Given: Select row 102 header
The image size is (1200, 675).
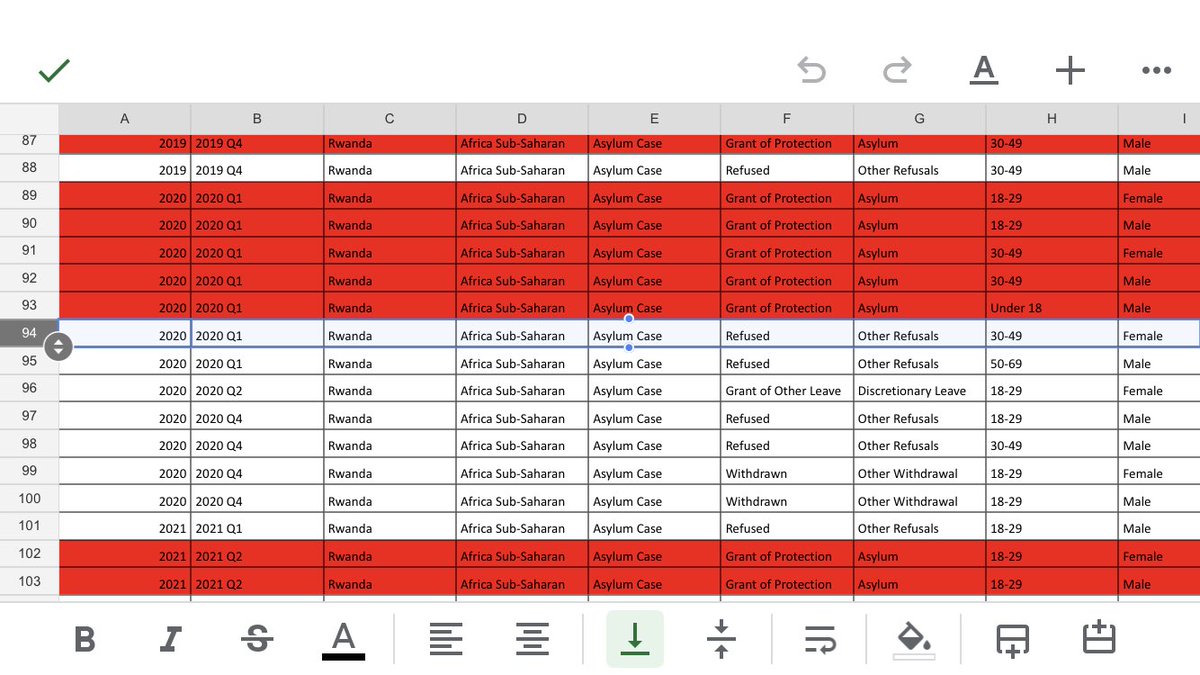Looking at the screenshot, I should click(29, 554).
